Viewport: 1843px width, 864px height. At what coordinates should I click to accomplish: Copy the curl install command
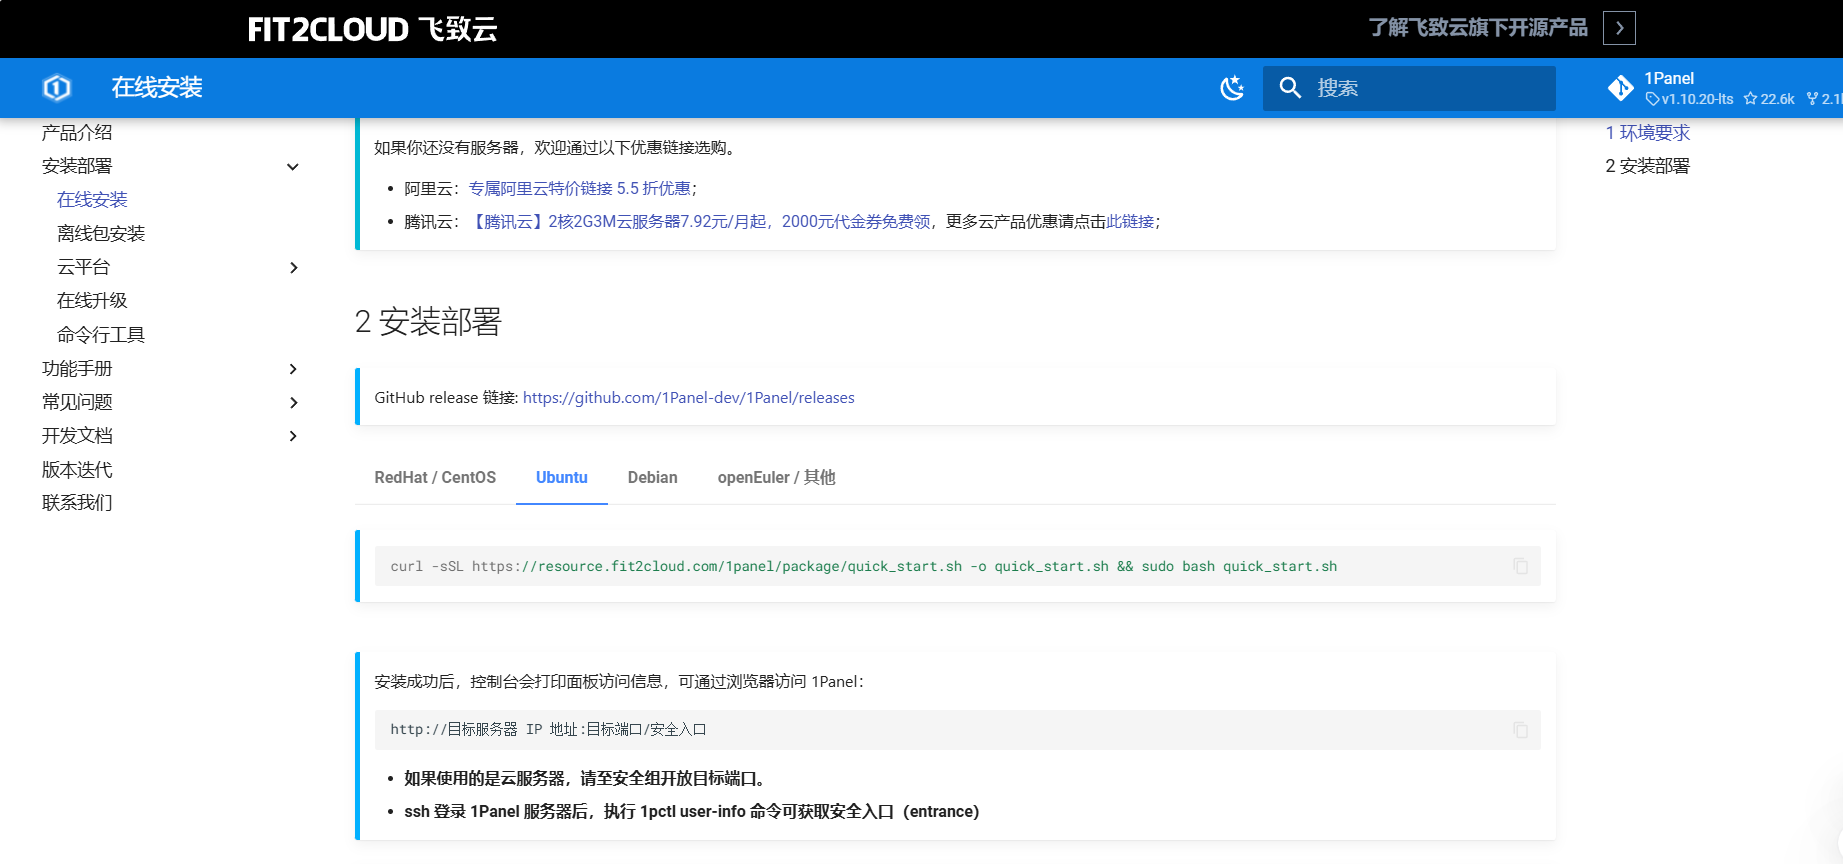(x=1520, y=566)
